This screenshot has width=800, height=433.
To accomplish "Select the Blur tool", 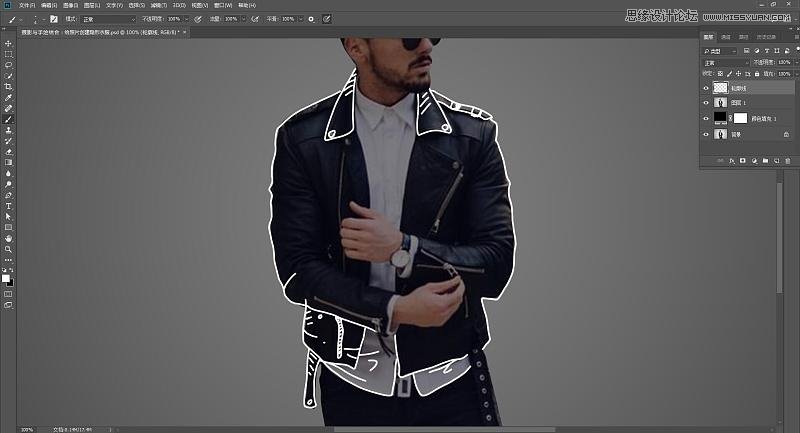I will [8, 173].
